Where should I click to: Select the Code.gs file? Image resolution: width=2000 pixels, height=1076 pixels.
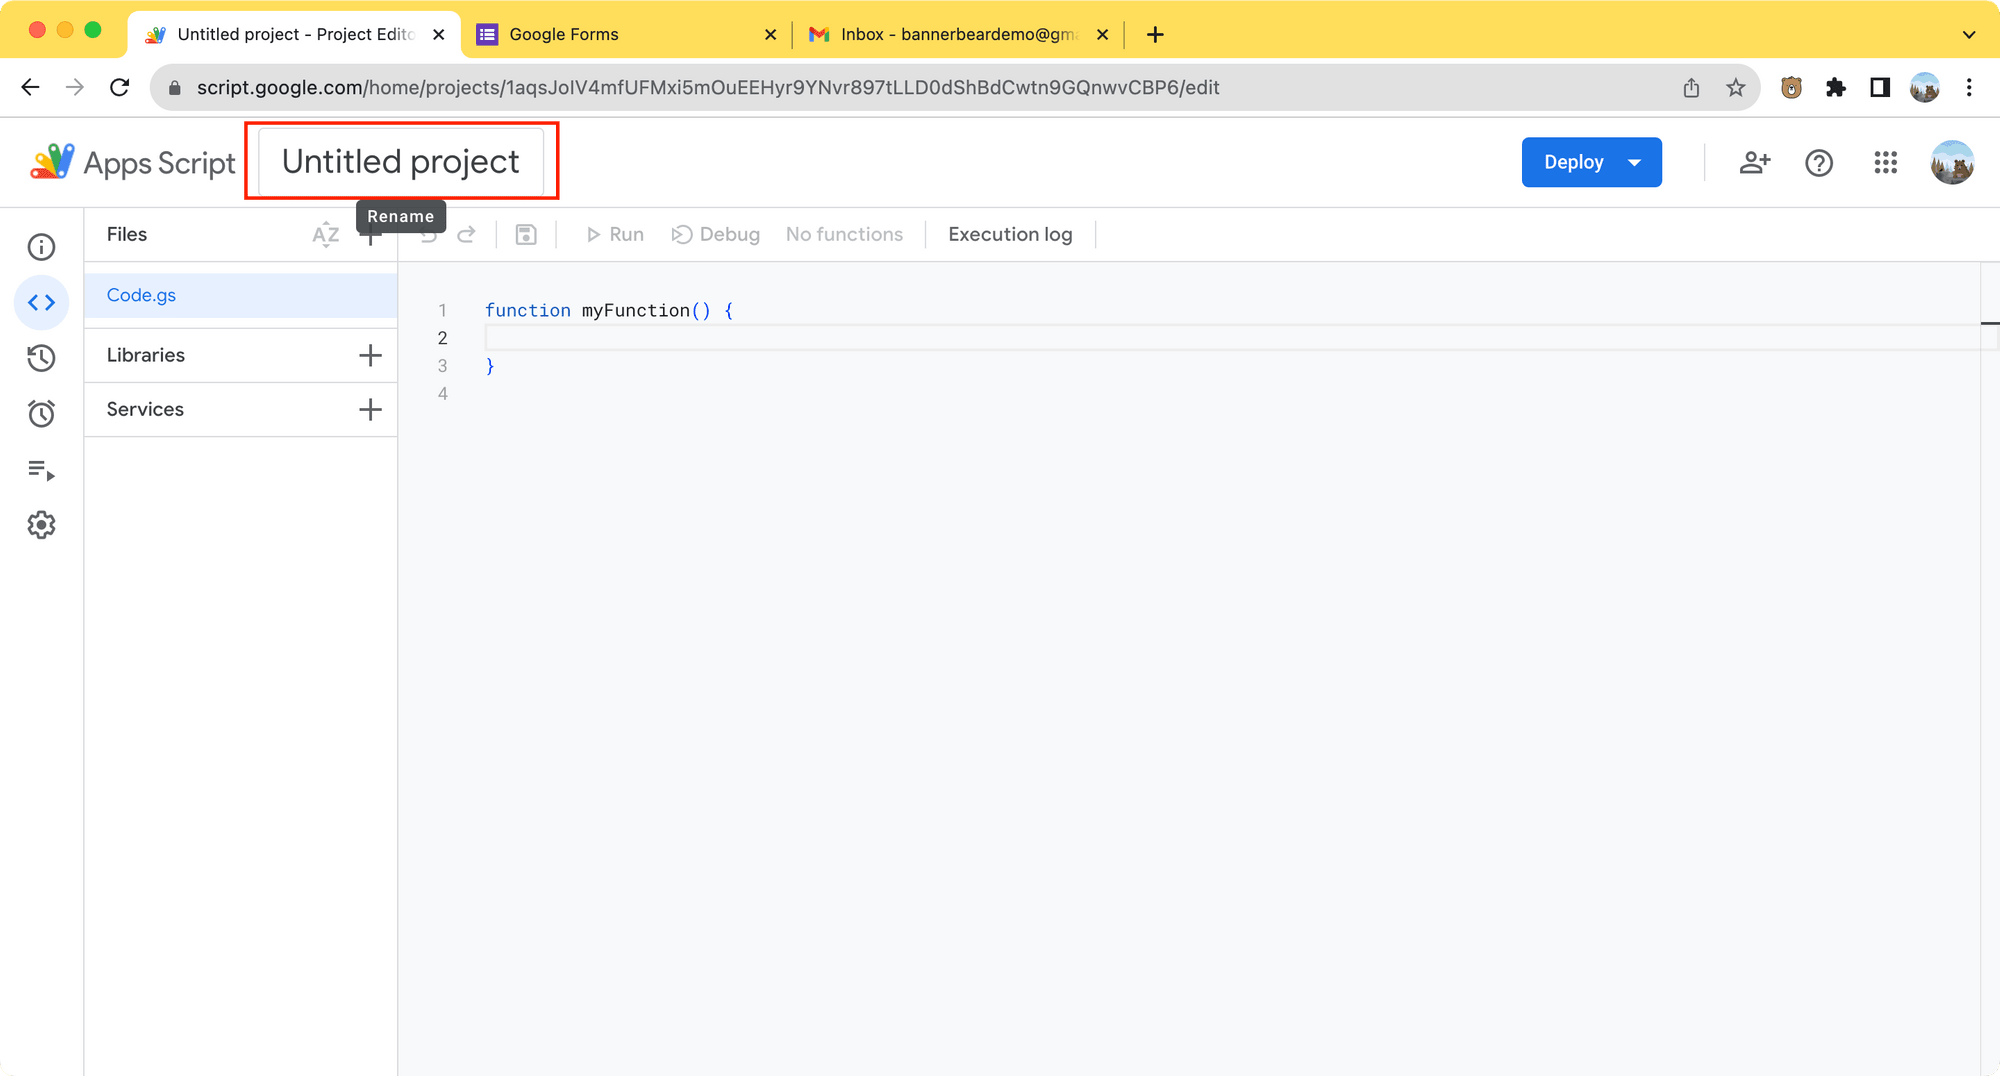[141, 295]
